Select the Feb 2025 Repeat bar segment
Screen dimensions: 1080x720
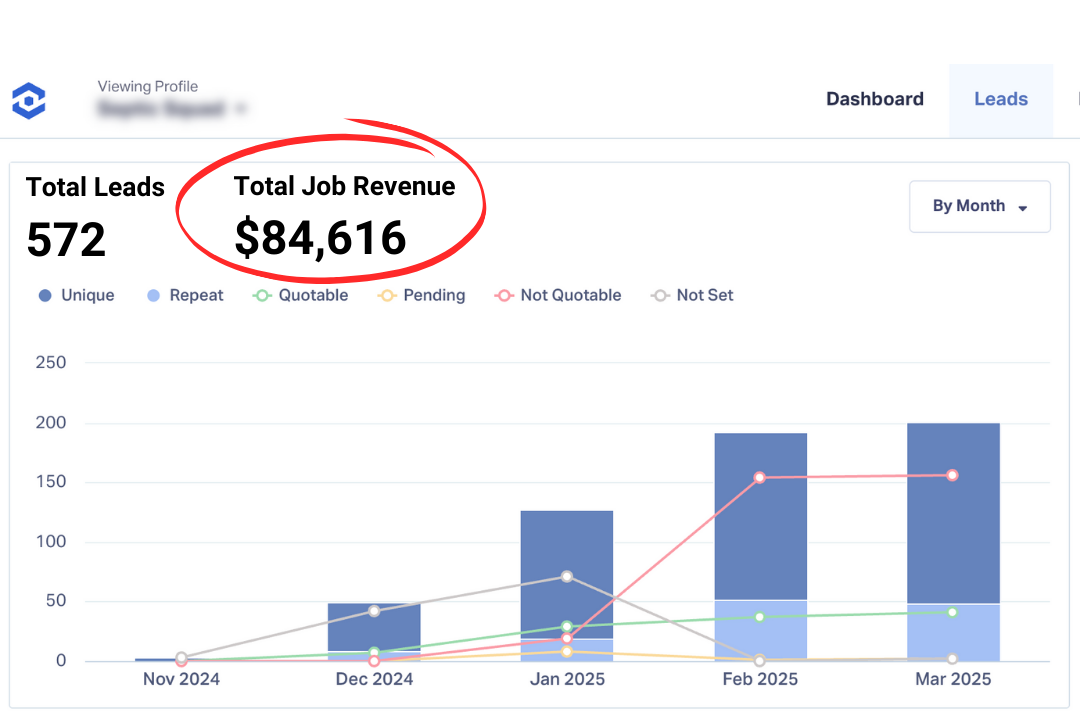760,630
